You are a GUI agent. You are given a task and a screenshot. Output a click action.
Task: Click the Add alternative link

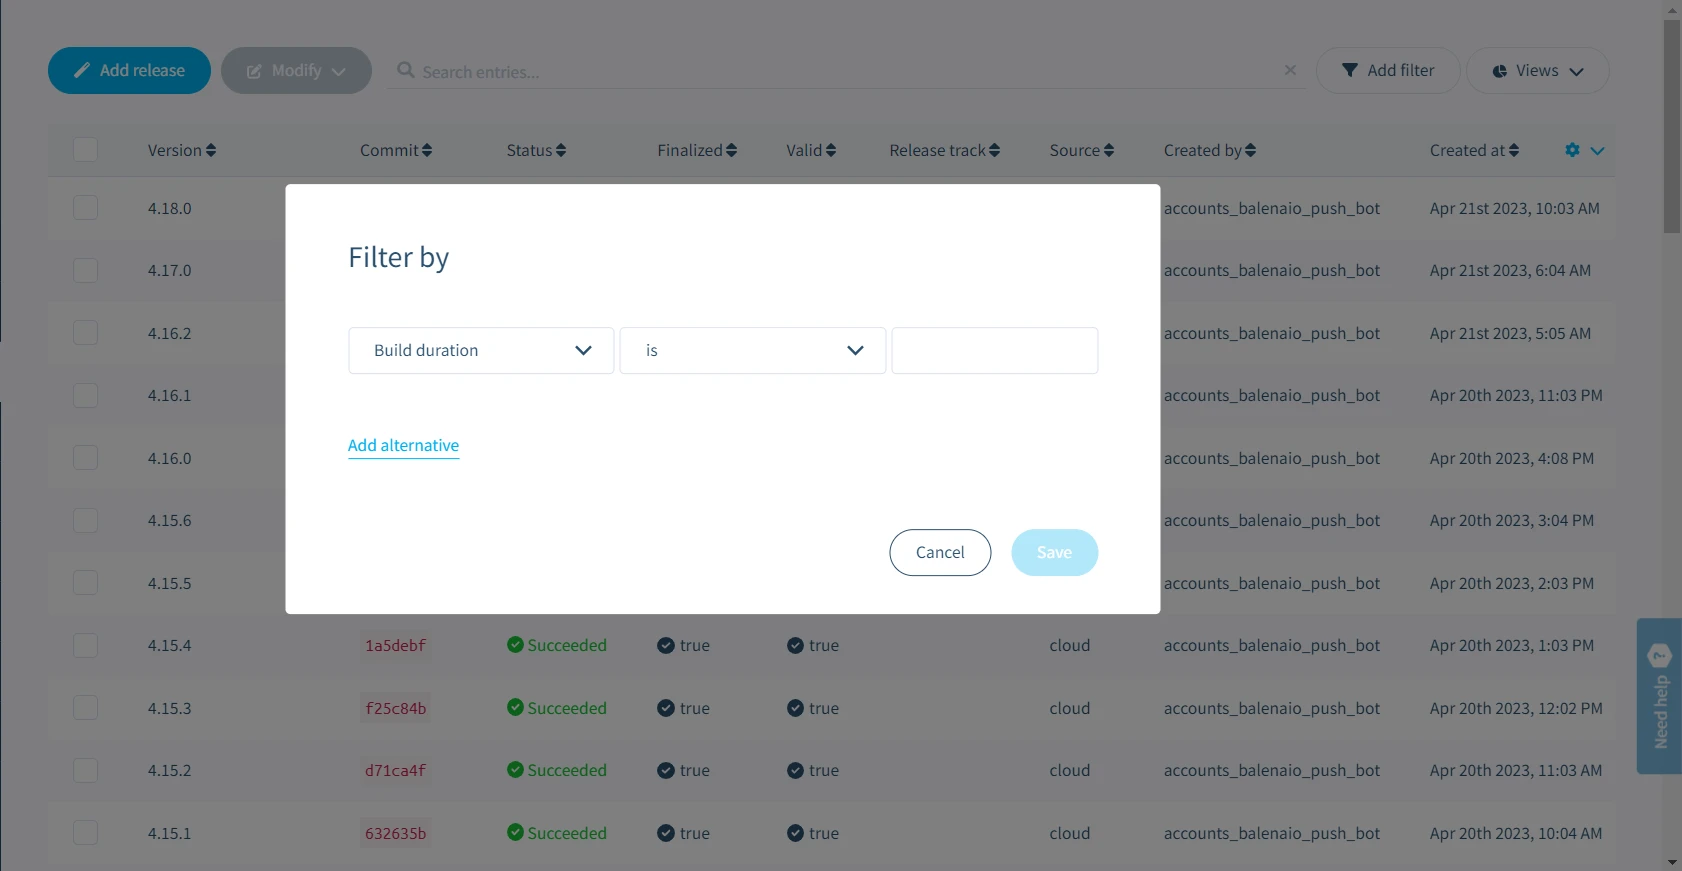point(403,446)
